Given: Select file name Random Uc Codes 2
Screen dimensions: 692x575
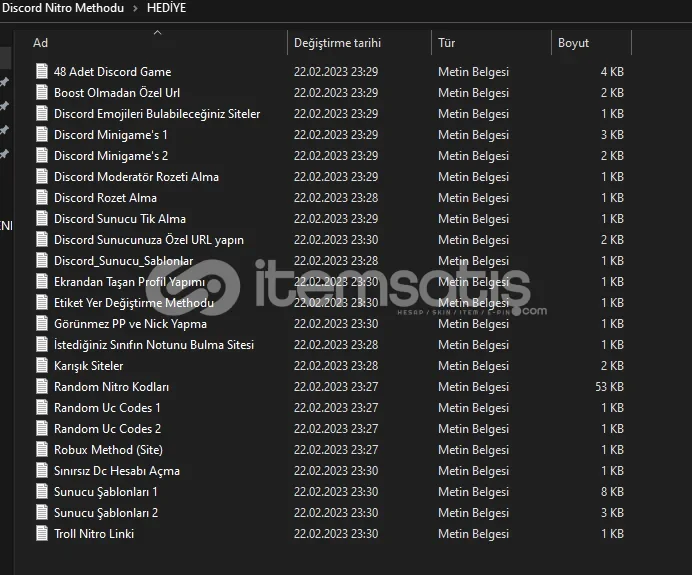Looking at the screenshot, I should coord(108,428).
